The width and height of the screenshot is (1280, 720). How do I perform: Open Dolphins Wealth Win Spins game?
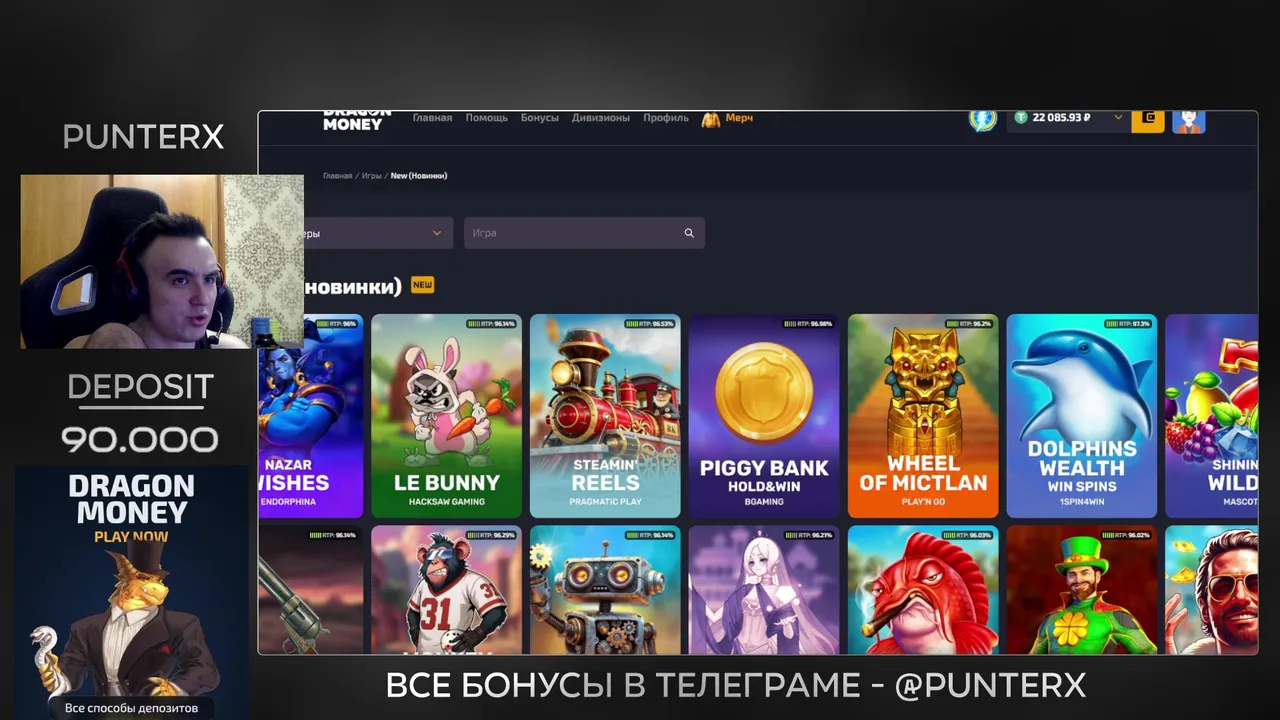coord(1082,416)
